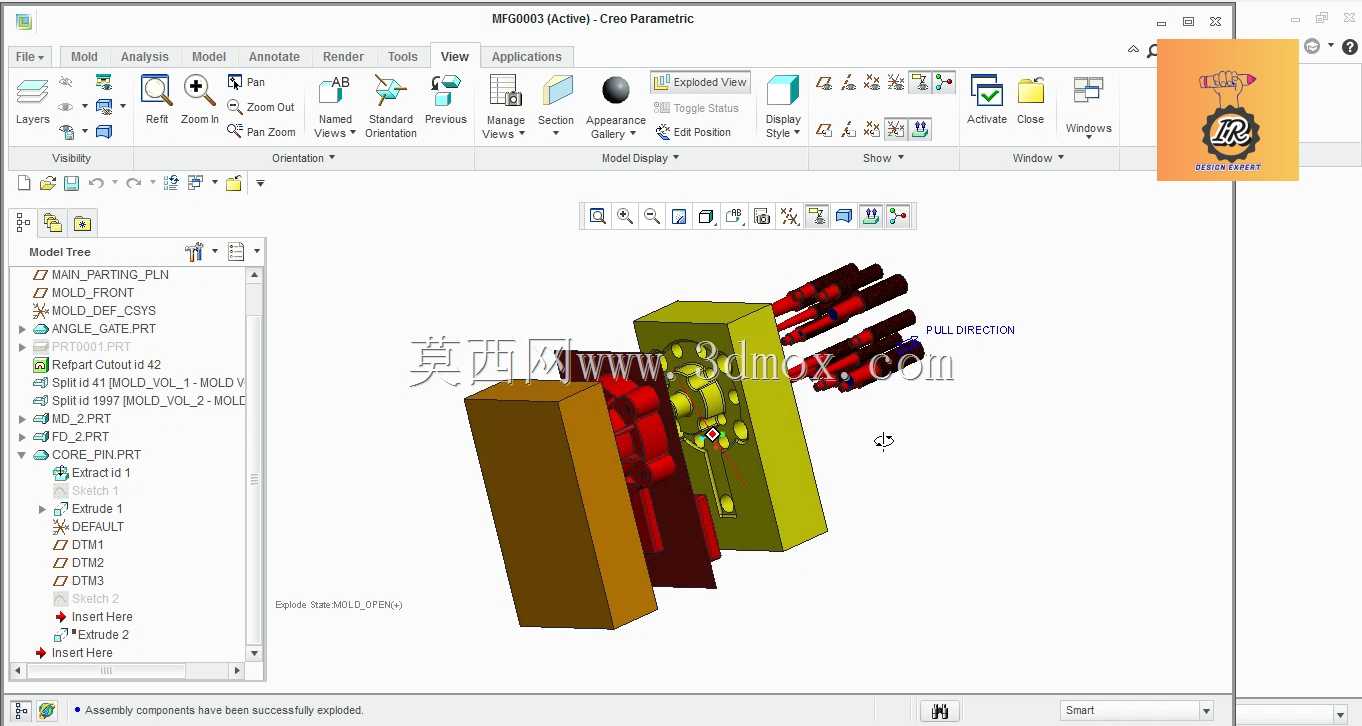Click the find binoculars icon in status bar
Screen dimensions: 1362x726
point(939,711)
